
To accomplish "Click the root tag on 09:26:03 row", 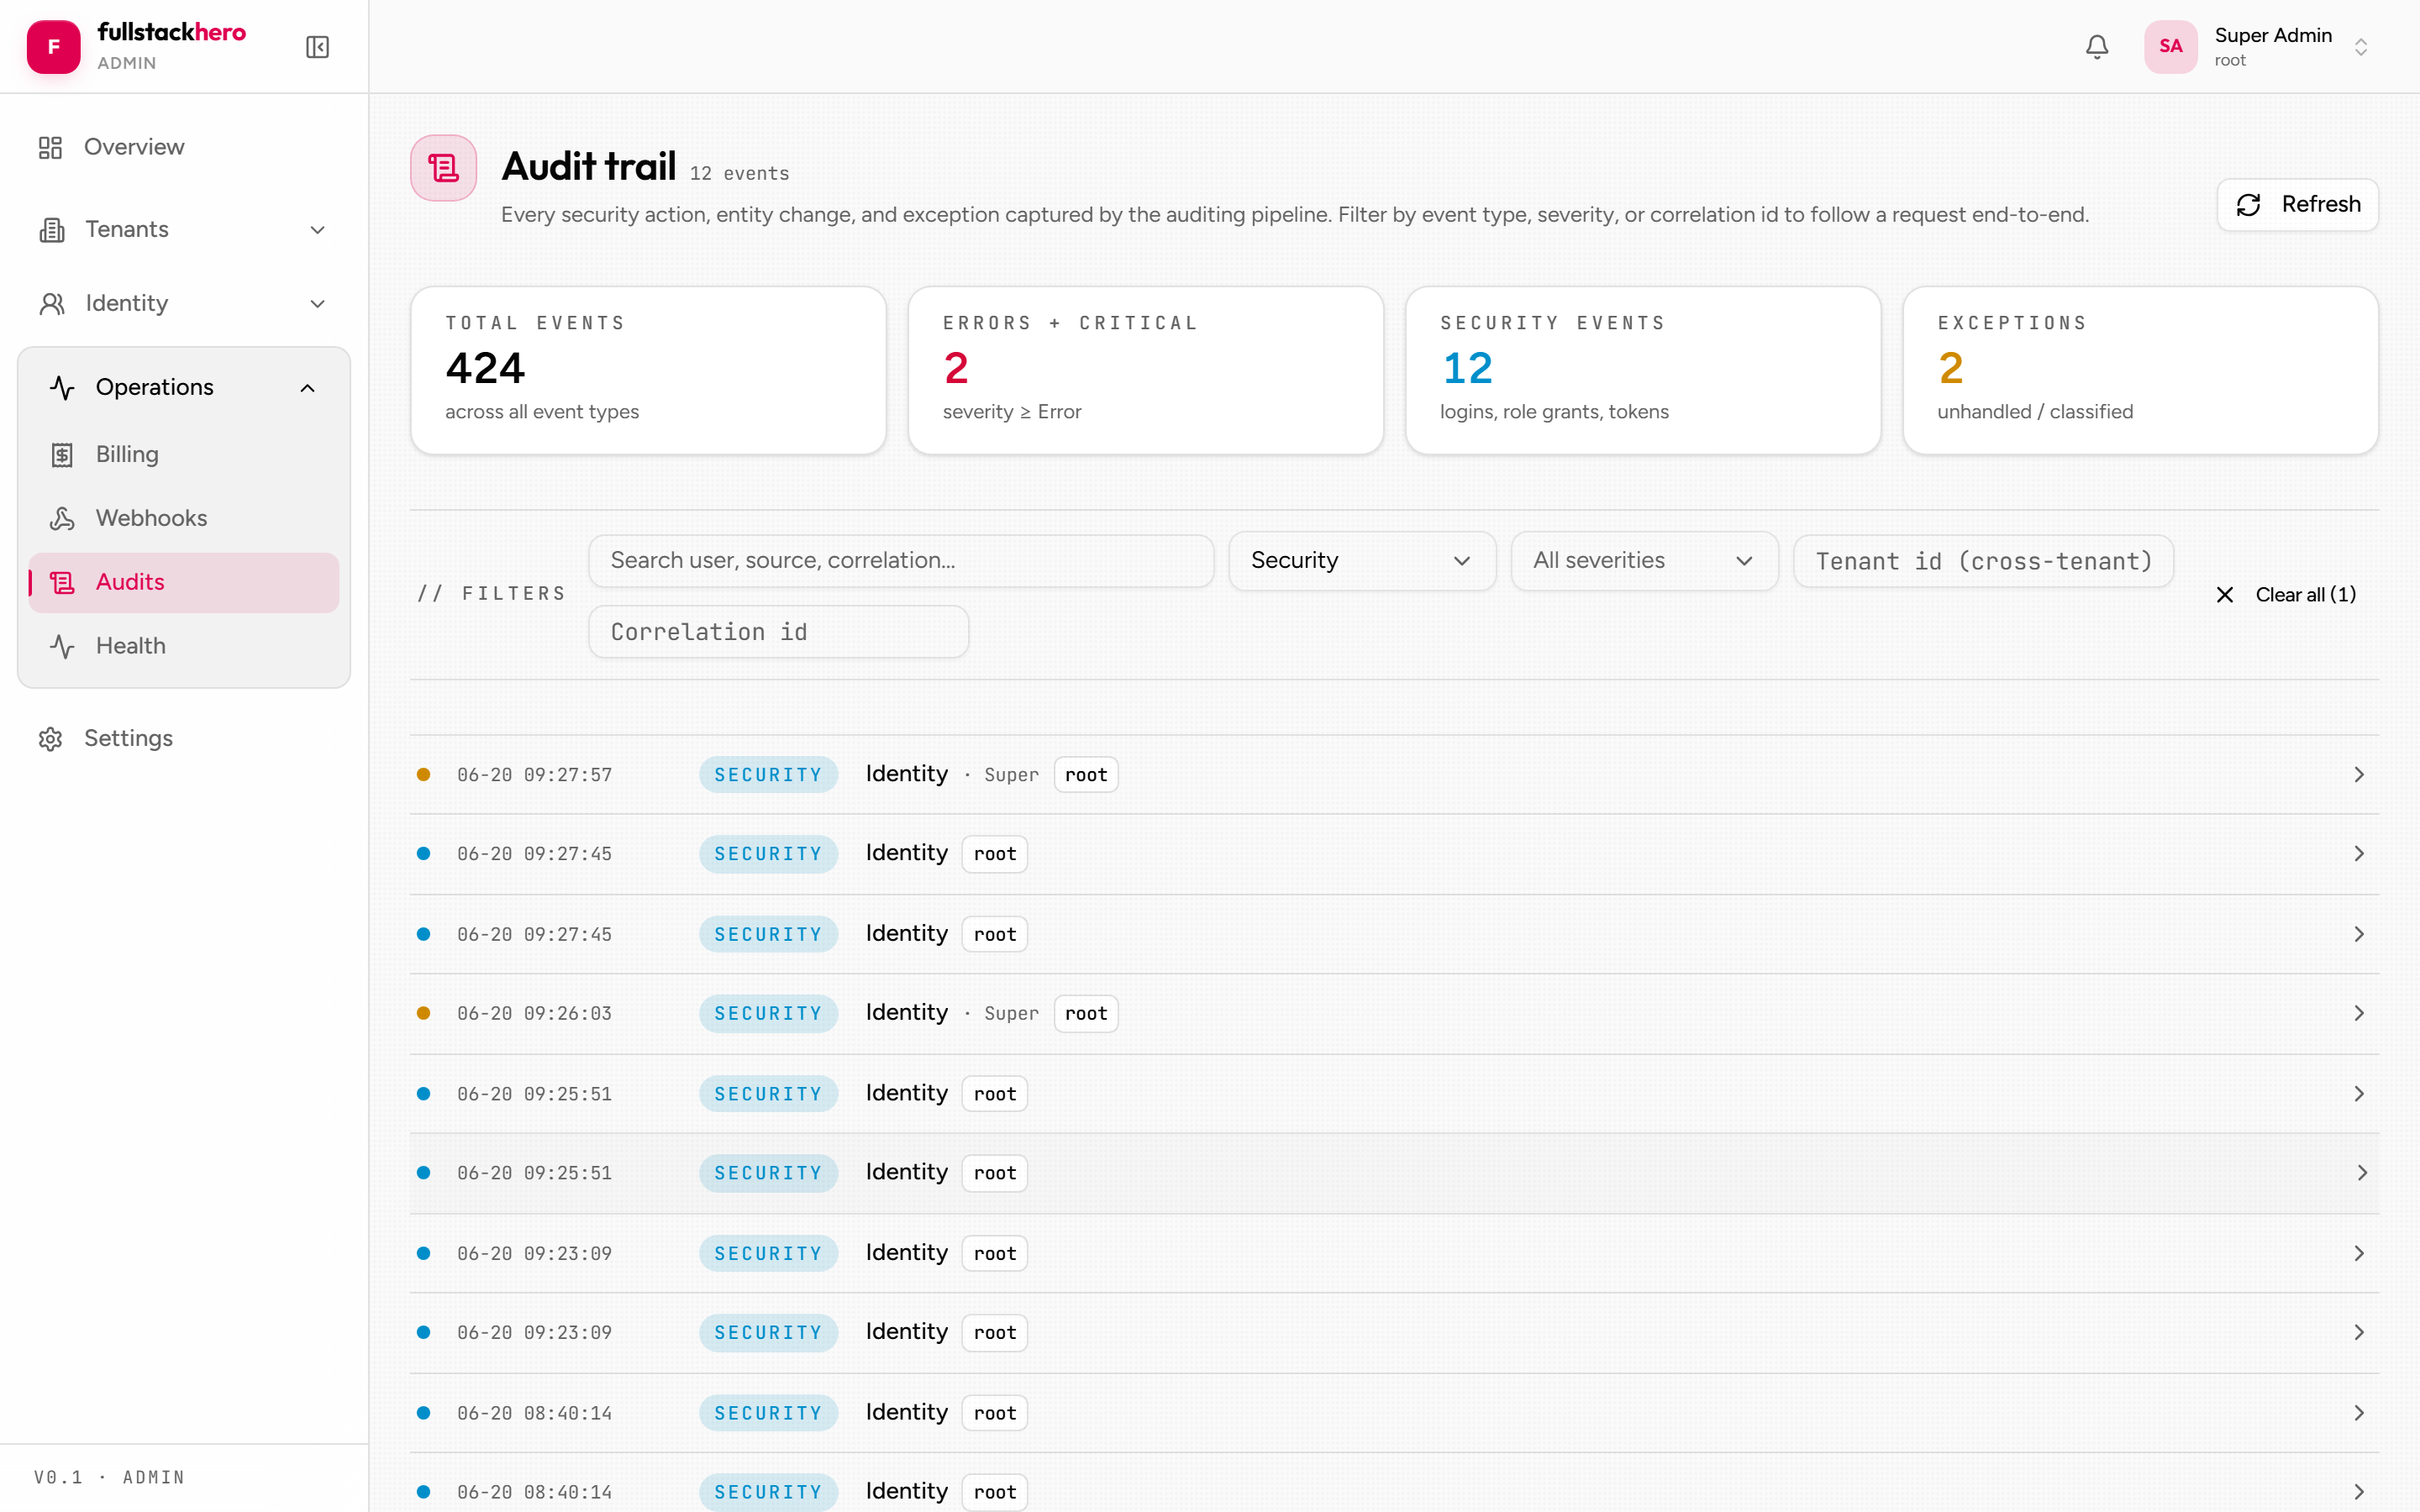I will coord(1086,1014).
